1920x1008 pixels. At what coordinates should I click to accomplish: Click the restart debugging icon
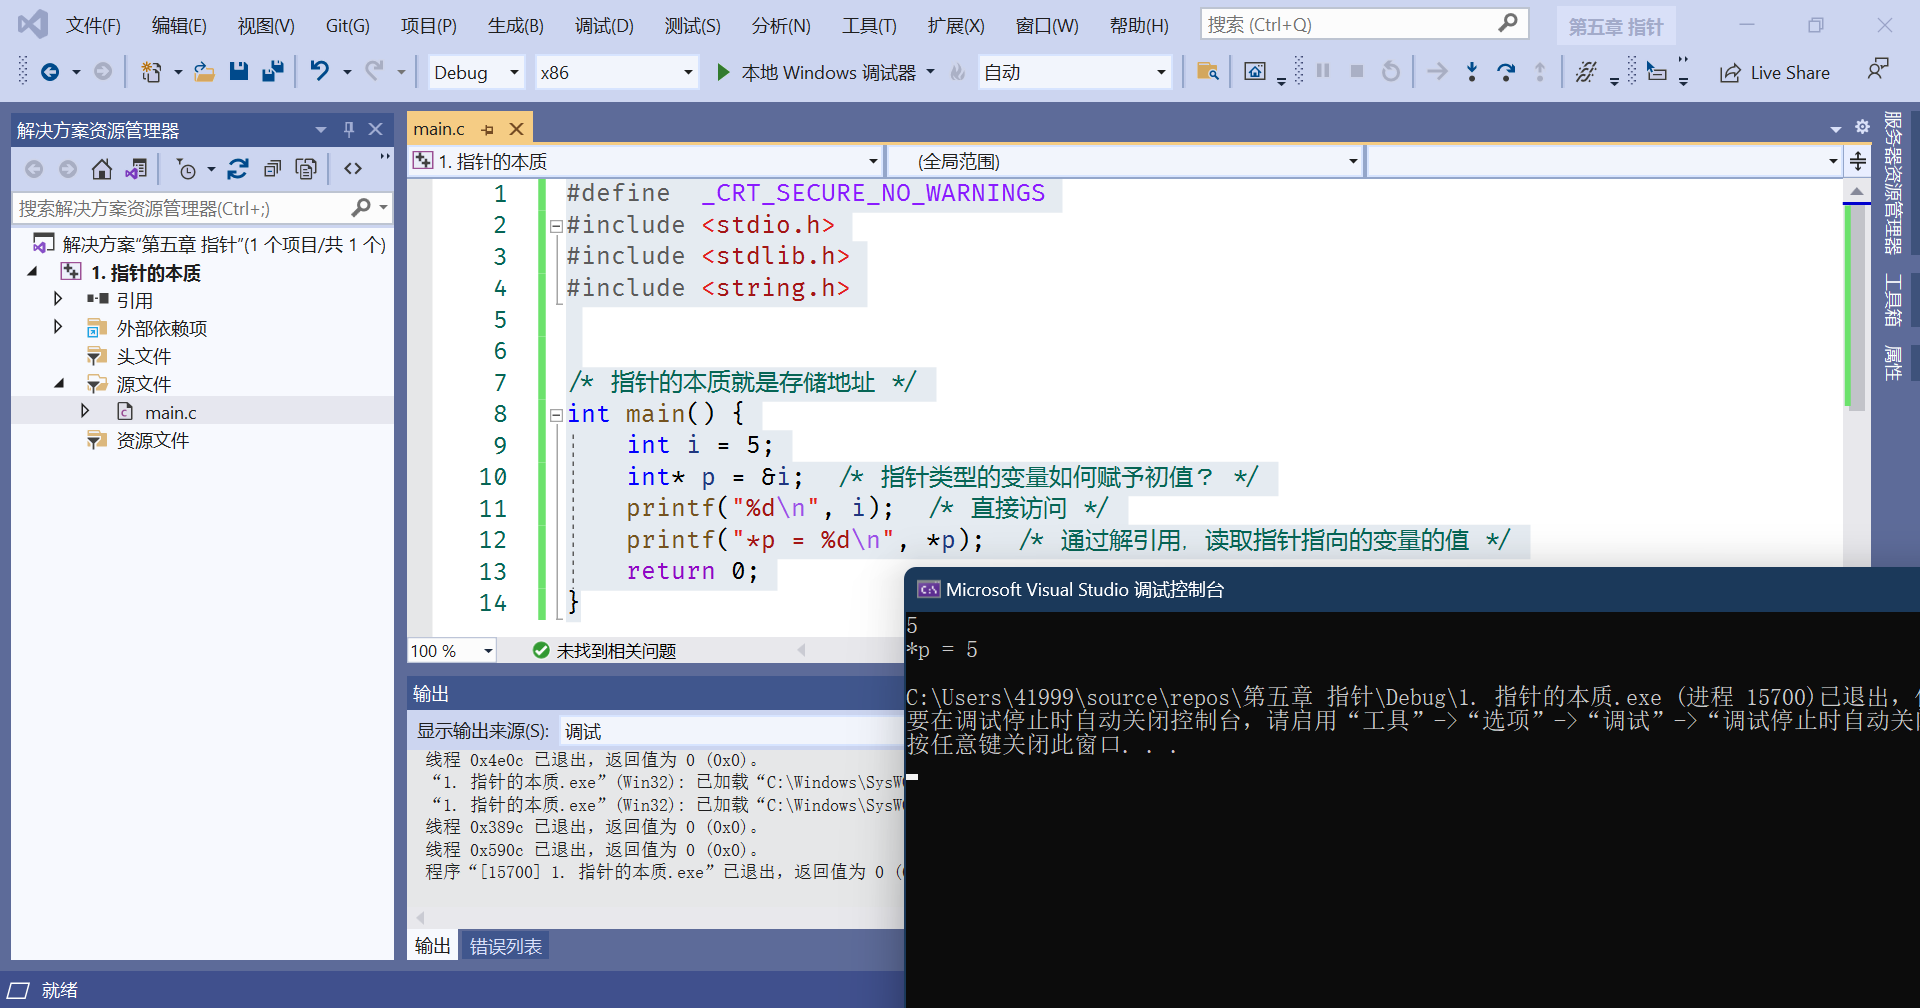pyautogui.click(x=1391, y=72)
